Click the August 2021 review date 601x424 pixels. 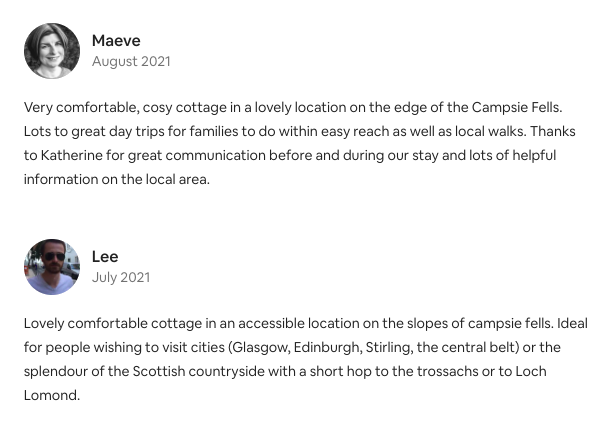[131, 61]
